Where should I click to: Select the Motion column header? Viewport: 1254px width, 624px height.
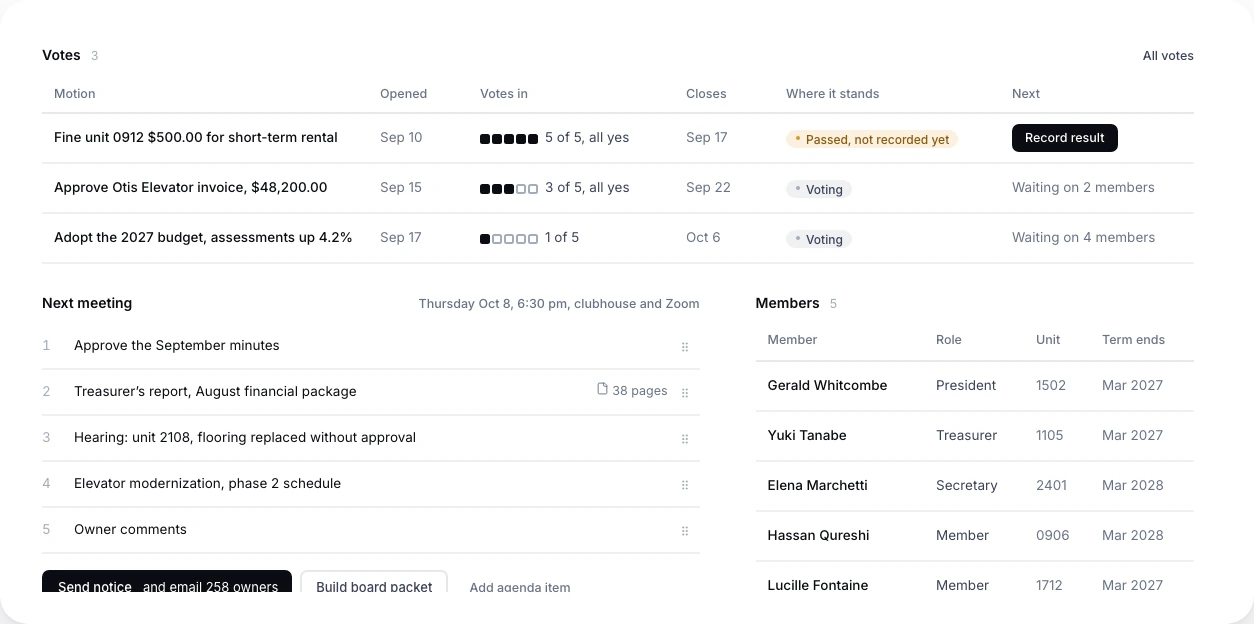pyautogui.click(x=75, y=94)
